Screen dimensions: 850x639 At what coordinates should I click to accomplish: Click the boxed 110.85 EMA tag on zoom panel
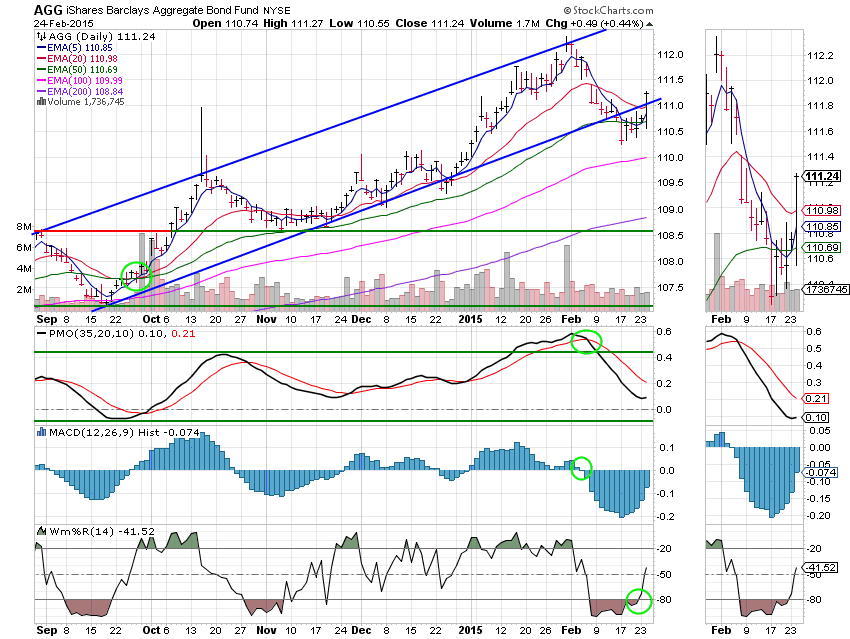tap(822, 227)
